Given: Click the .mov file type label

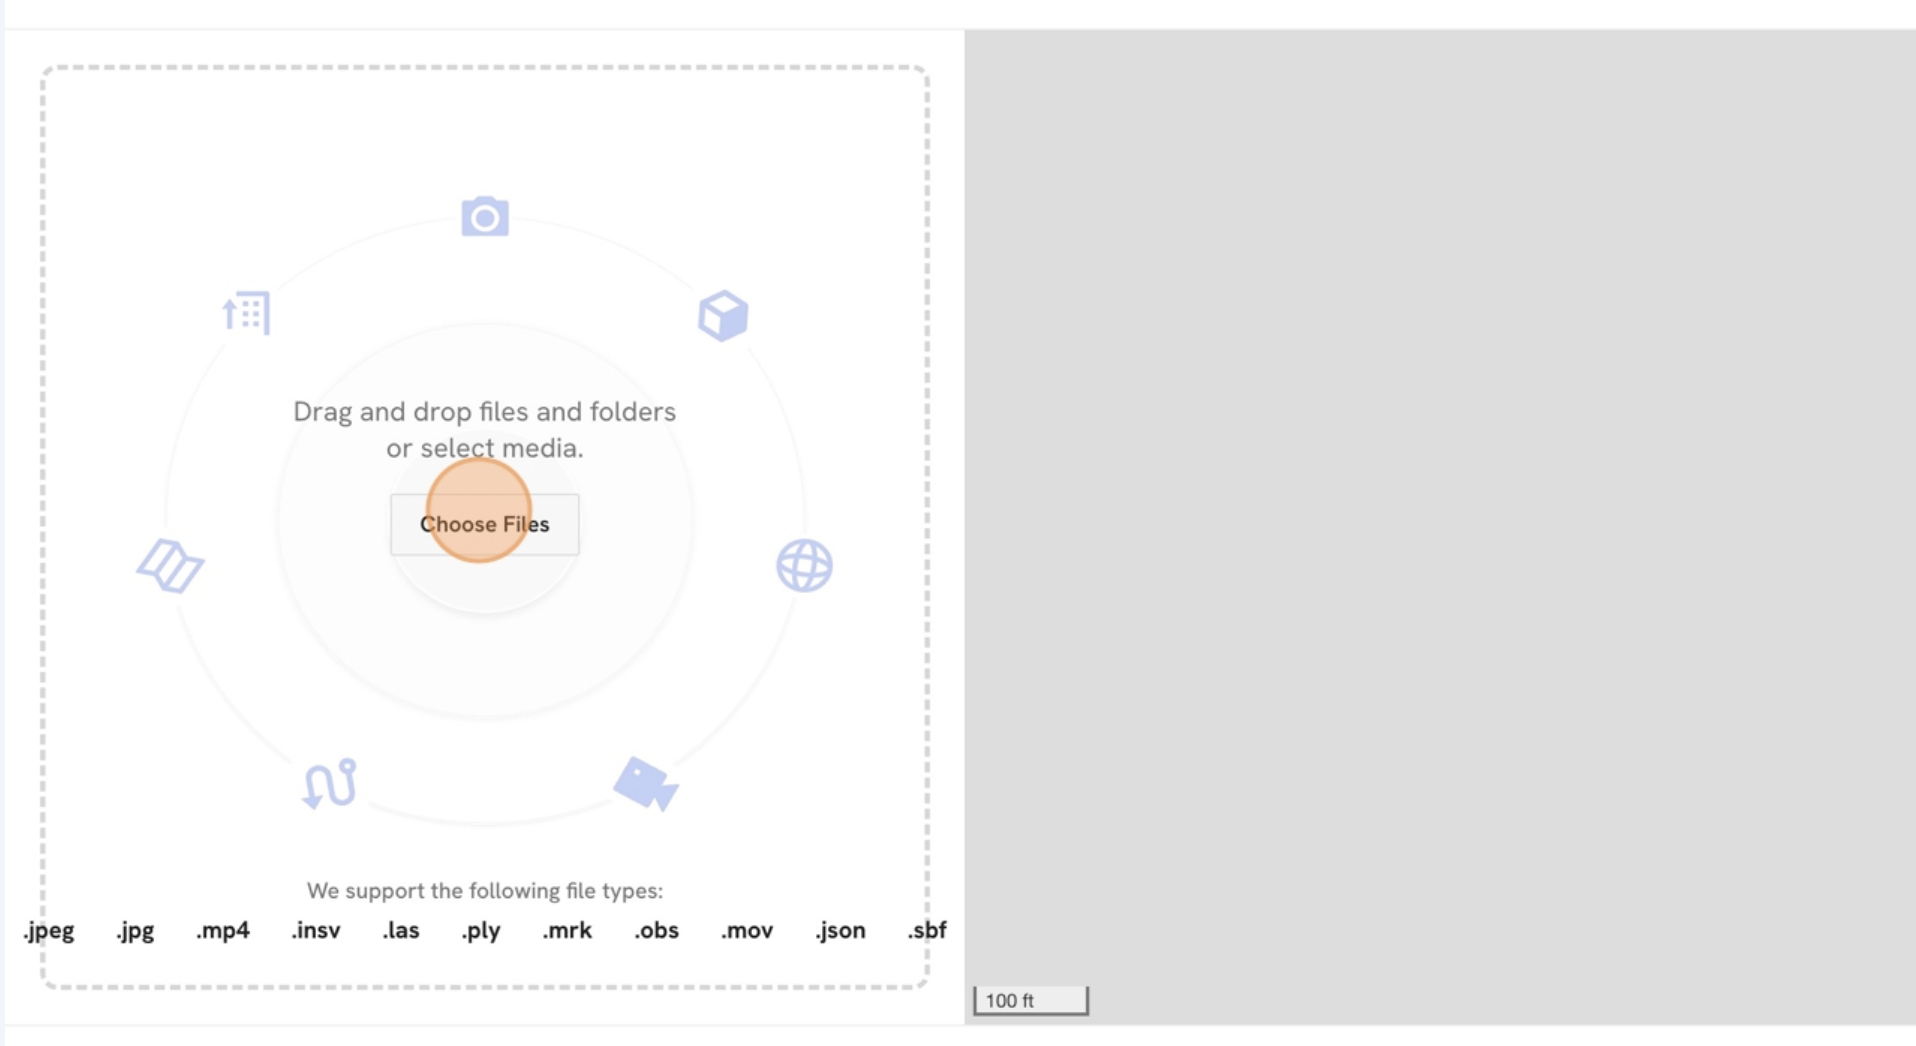Looking at the screenshot, I should pos(747,931).
